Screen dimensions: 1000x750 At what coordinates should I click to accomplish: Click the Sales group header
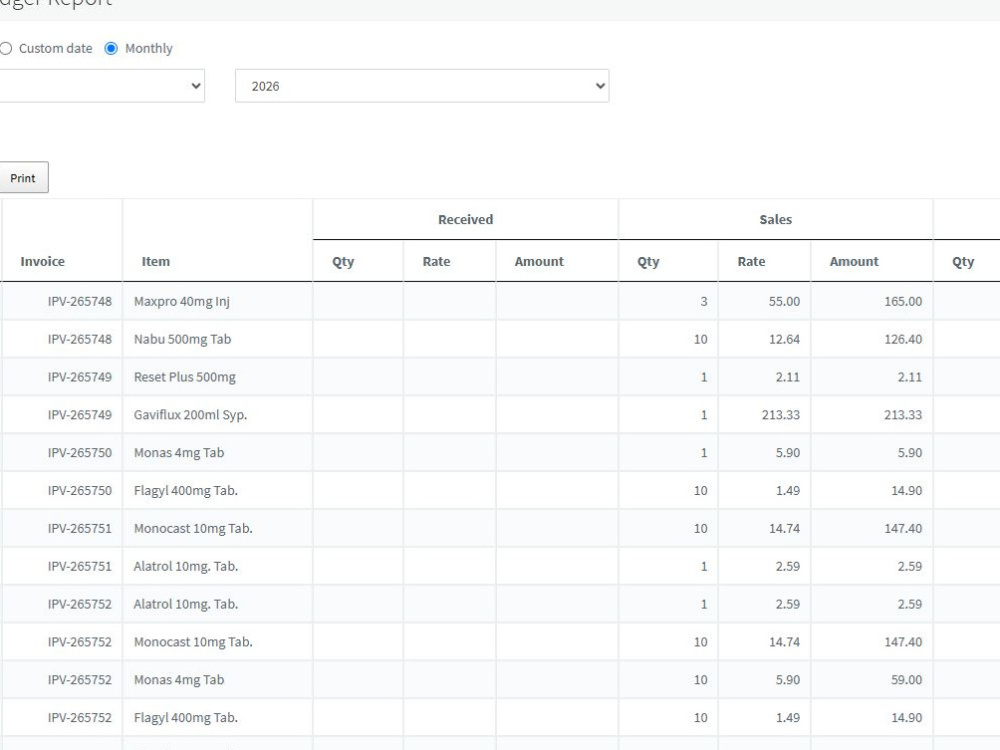(776, 219)
